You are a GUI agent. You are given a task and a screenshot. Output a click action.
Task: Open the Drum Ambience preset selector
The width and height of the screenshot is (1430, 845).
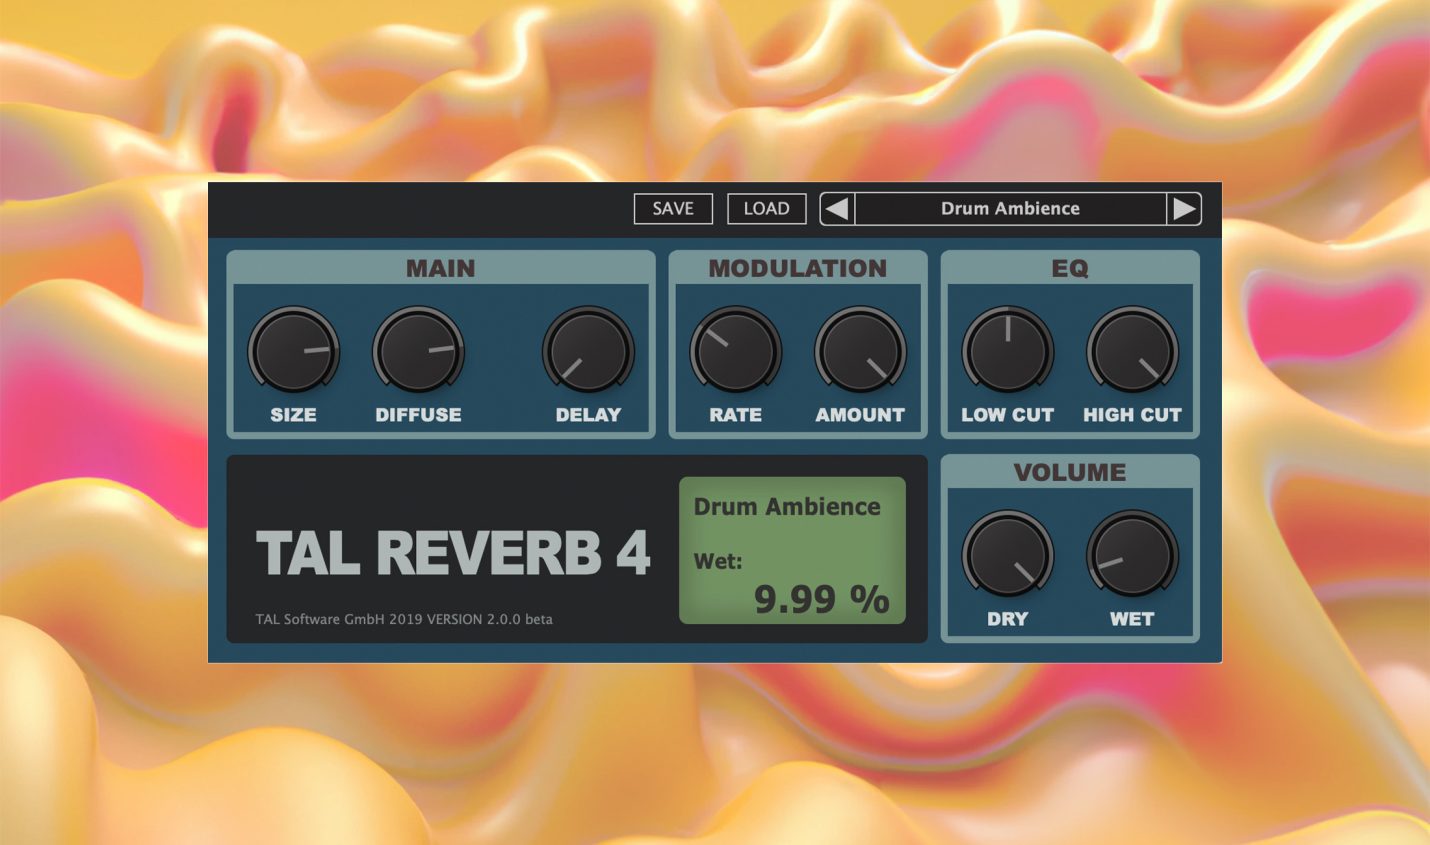click(1009, 209)
